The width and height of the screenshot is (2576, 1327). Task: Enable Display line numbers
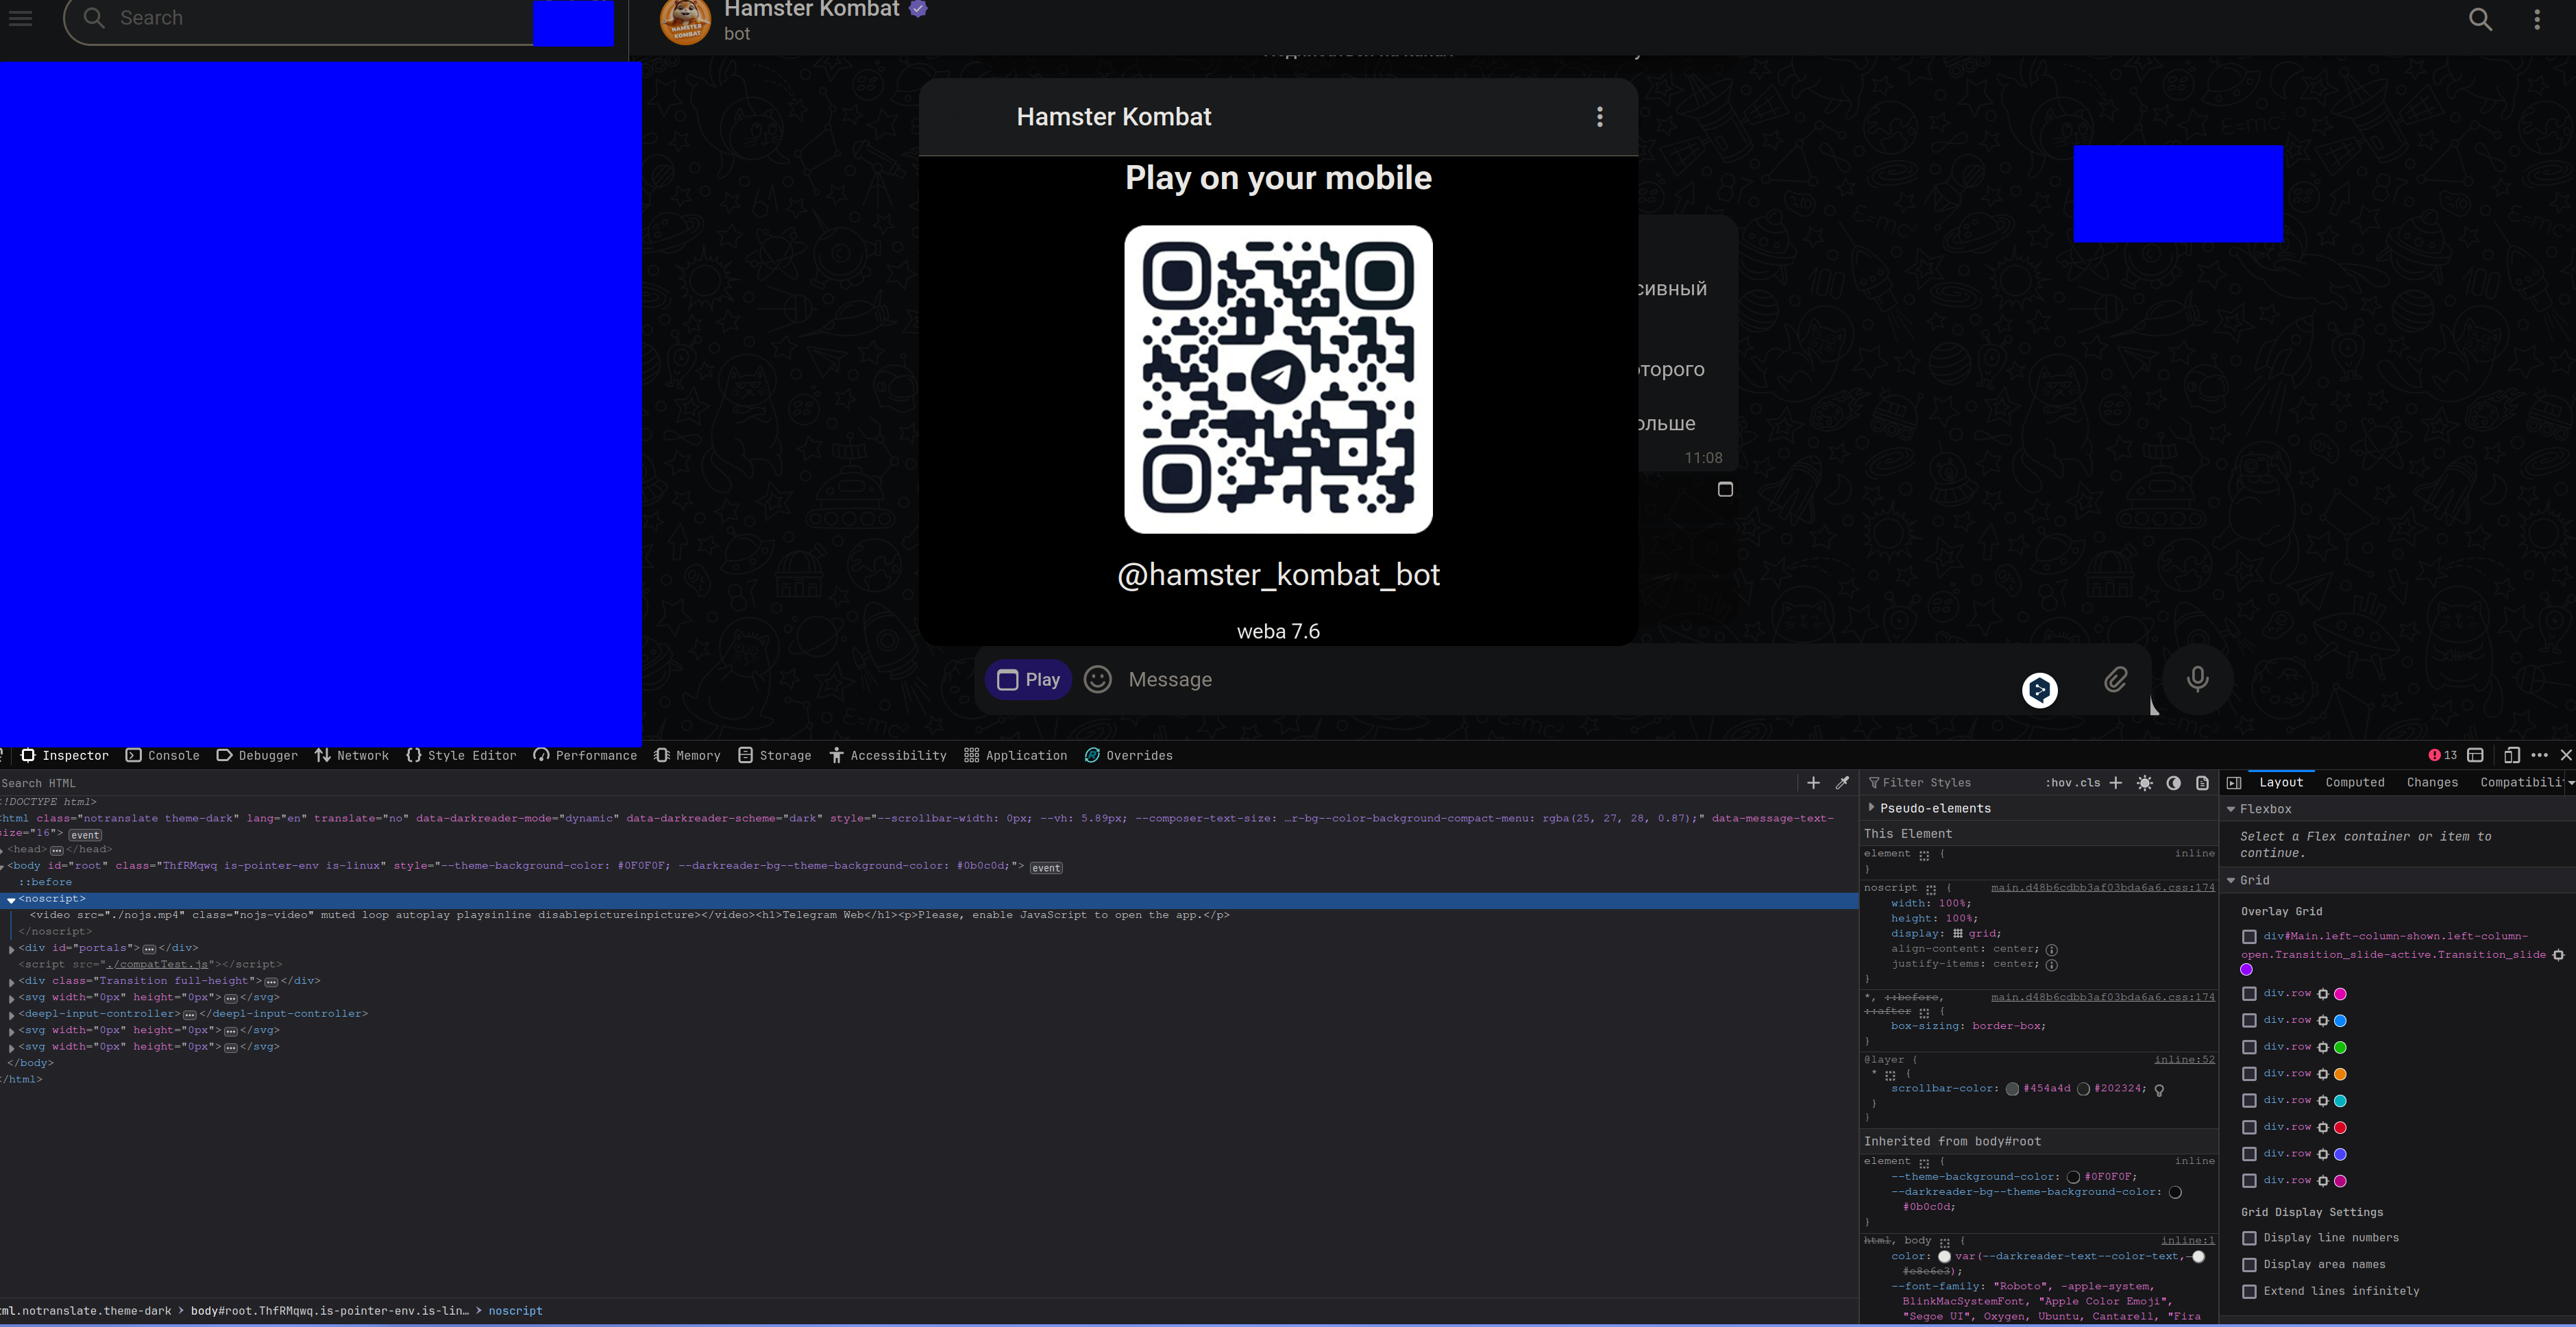(2249, 1238)
